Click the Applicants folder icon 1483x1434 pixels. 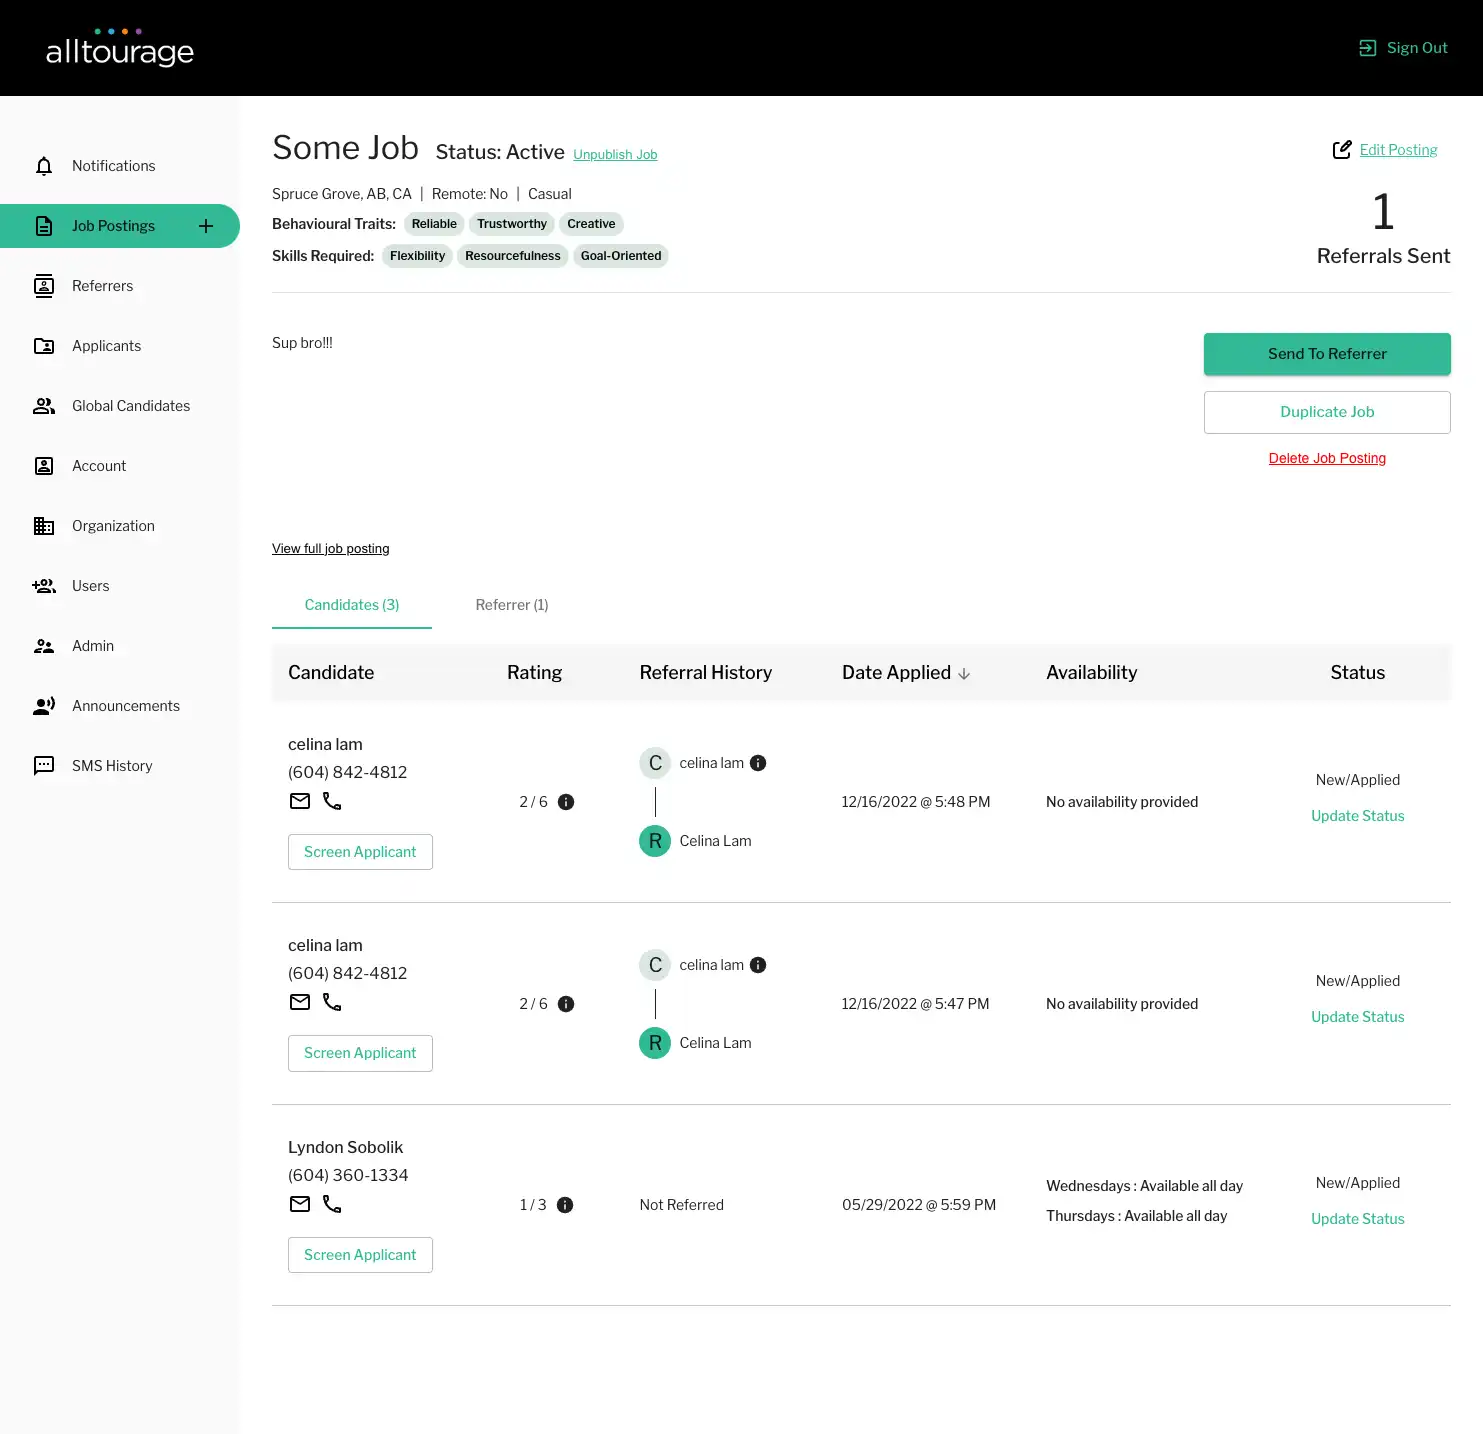click(44, 346)
